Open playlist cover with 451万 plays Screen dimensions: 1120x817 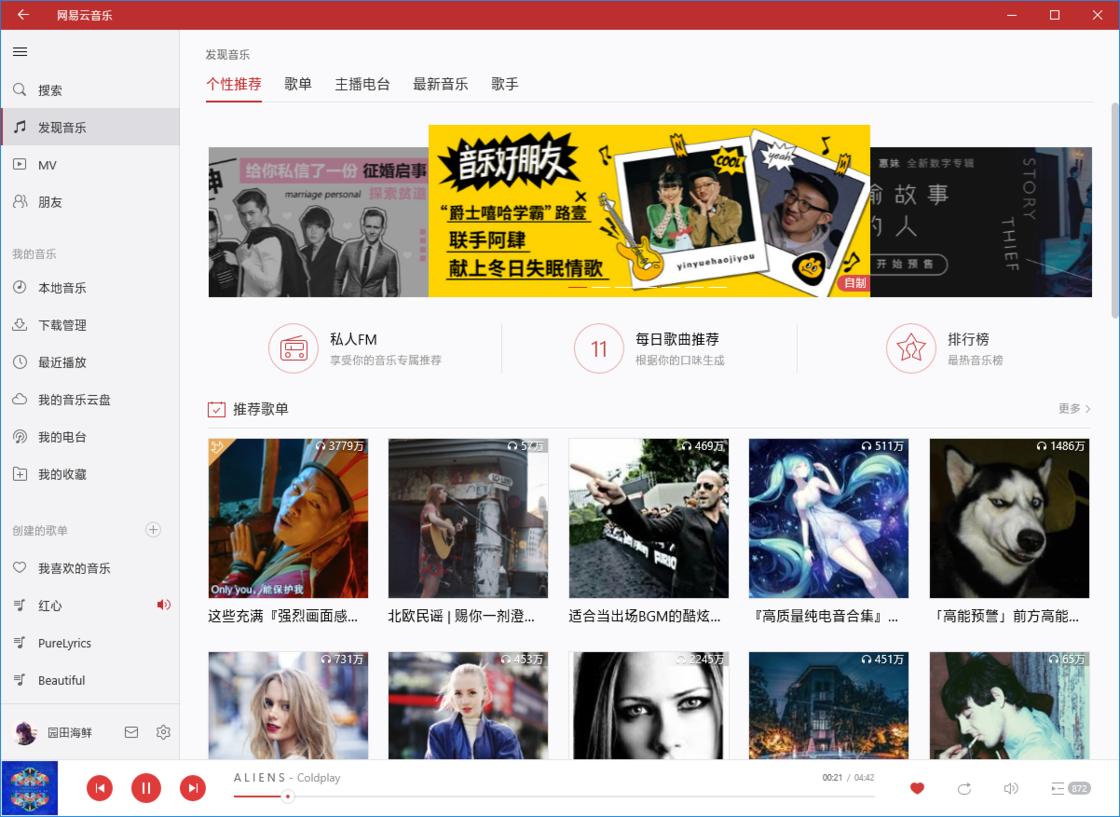pos(829,706)
